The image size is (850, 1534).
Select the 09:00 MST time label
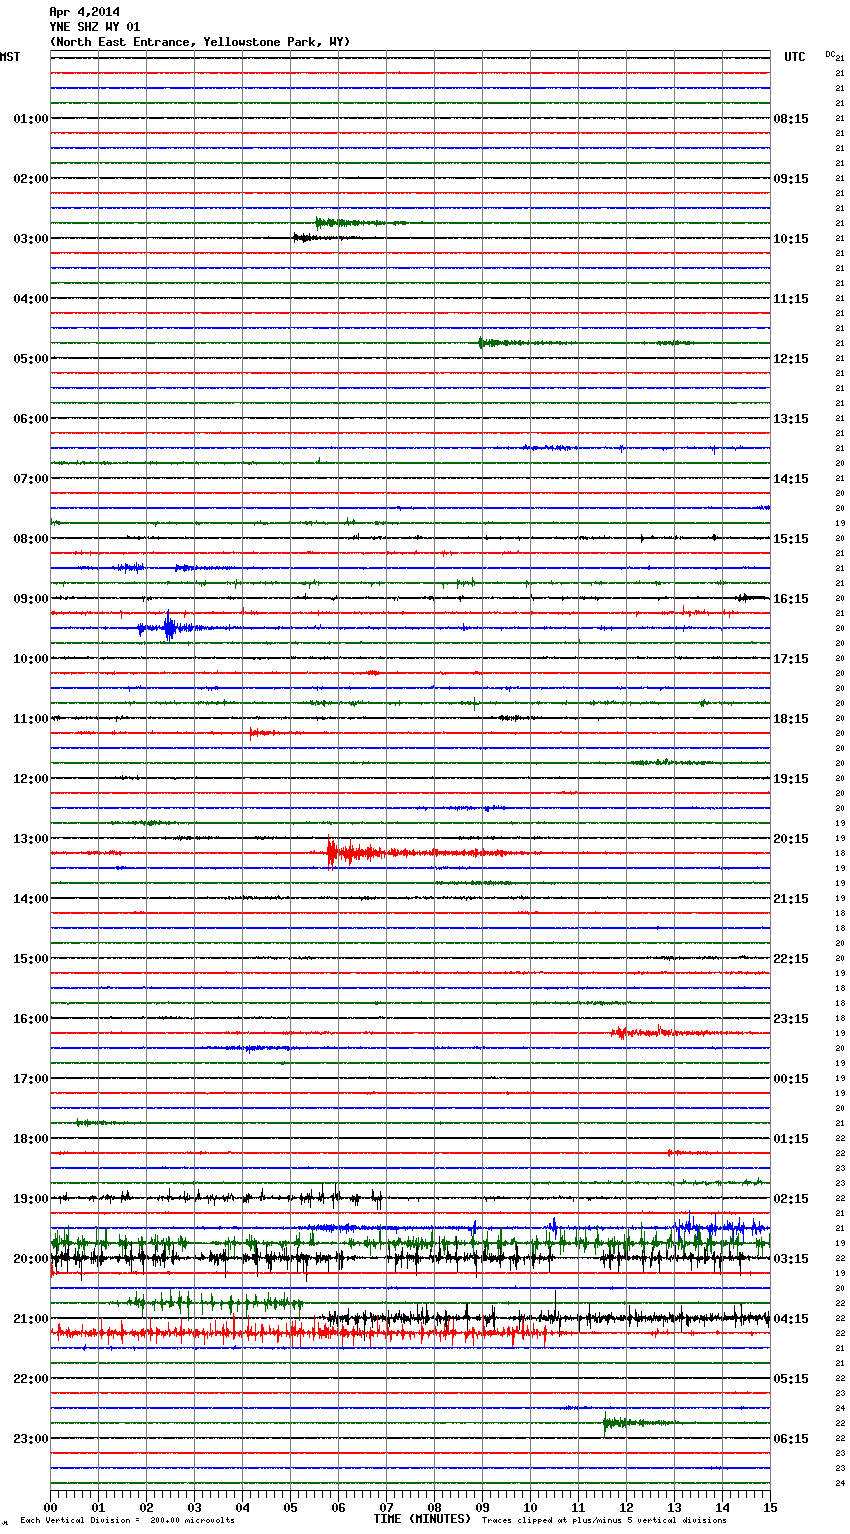point(30,599)
